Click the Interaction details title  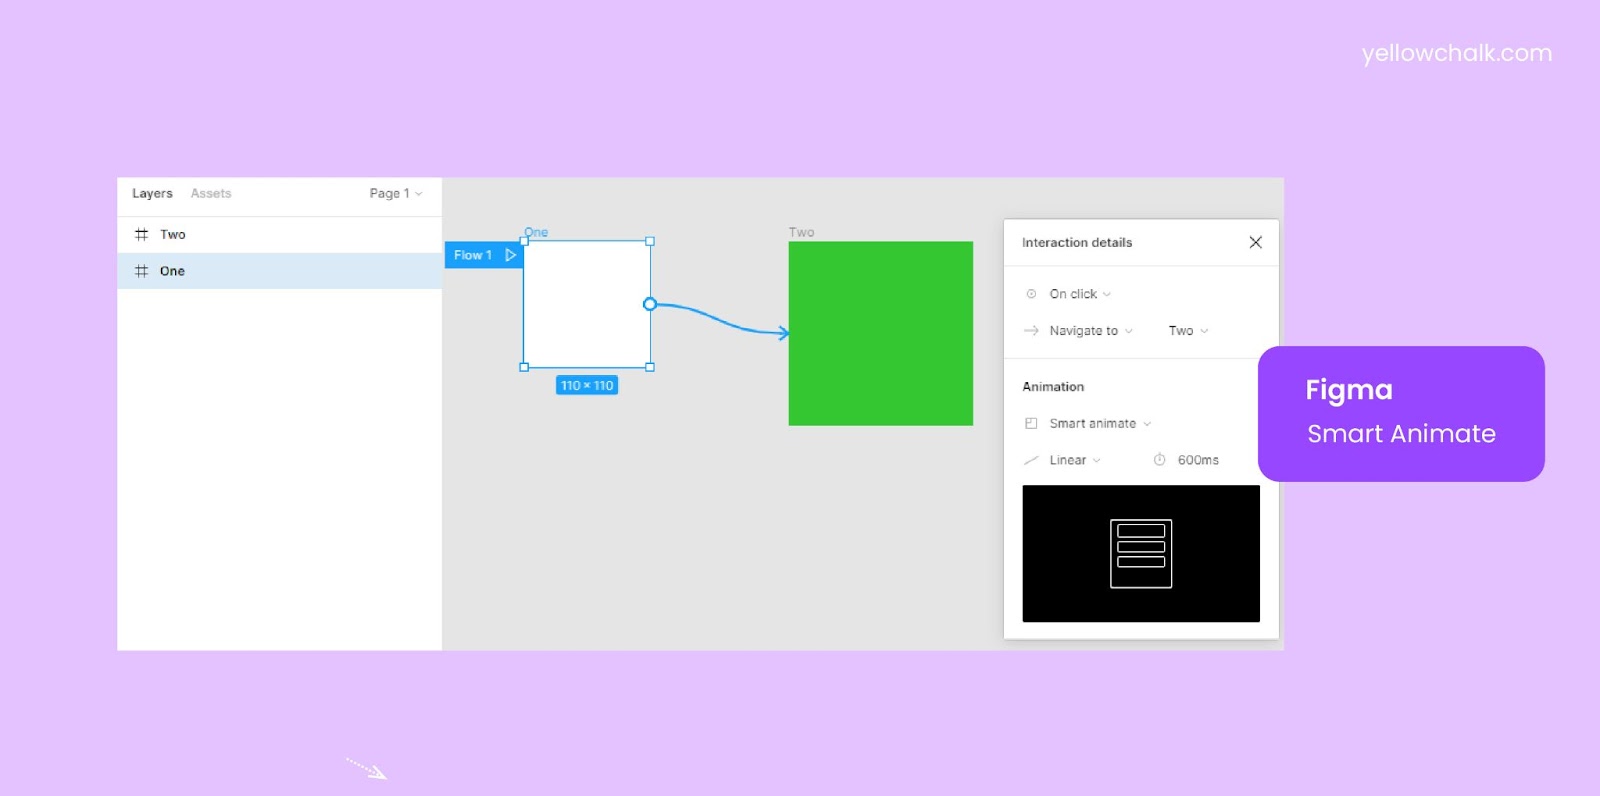point(1077,242)
